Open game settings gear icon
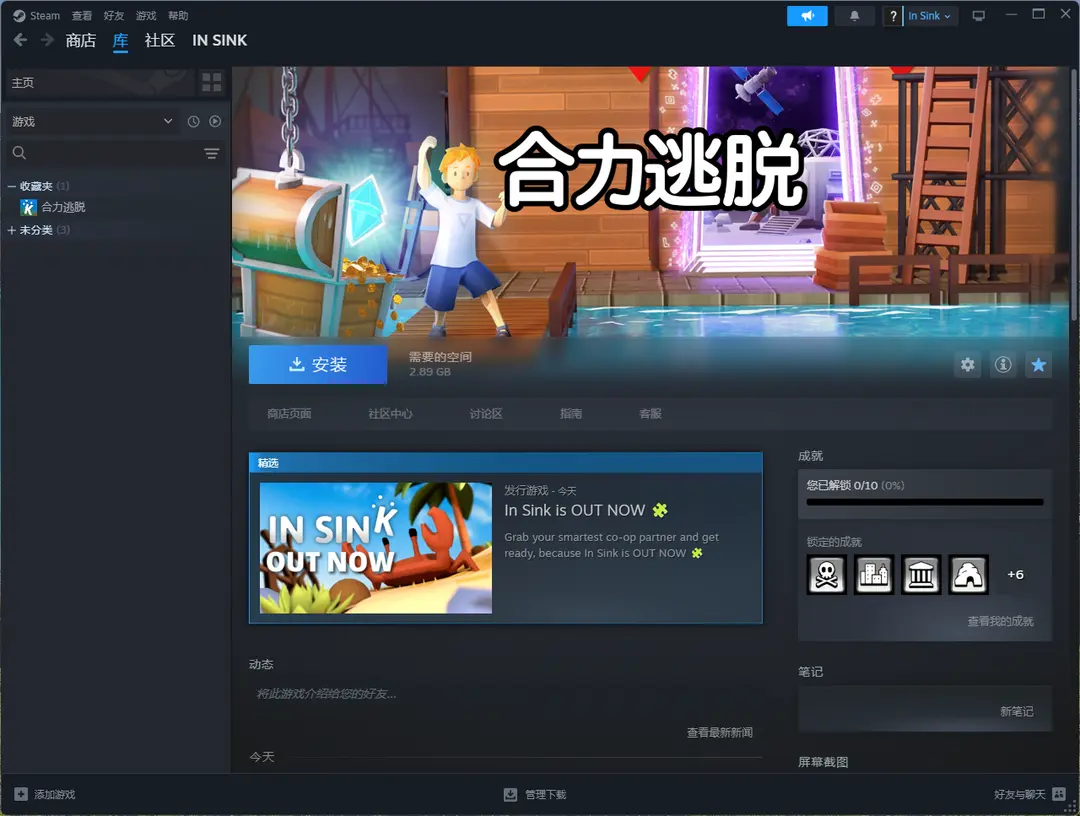Image resolution: width=1080 pixels, height=816 pixels. (x=968, y=364)
